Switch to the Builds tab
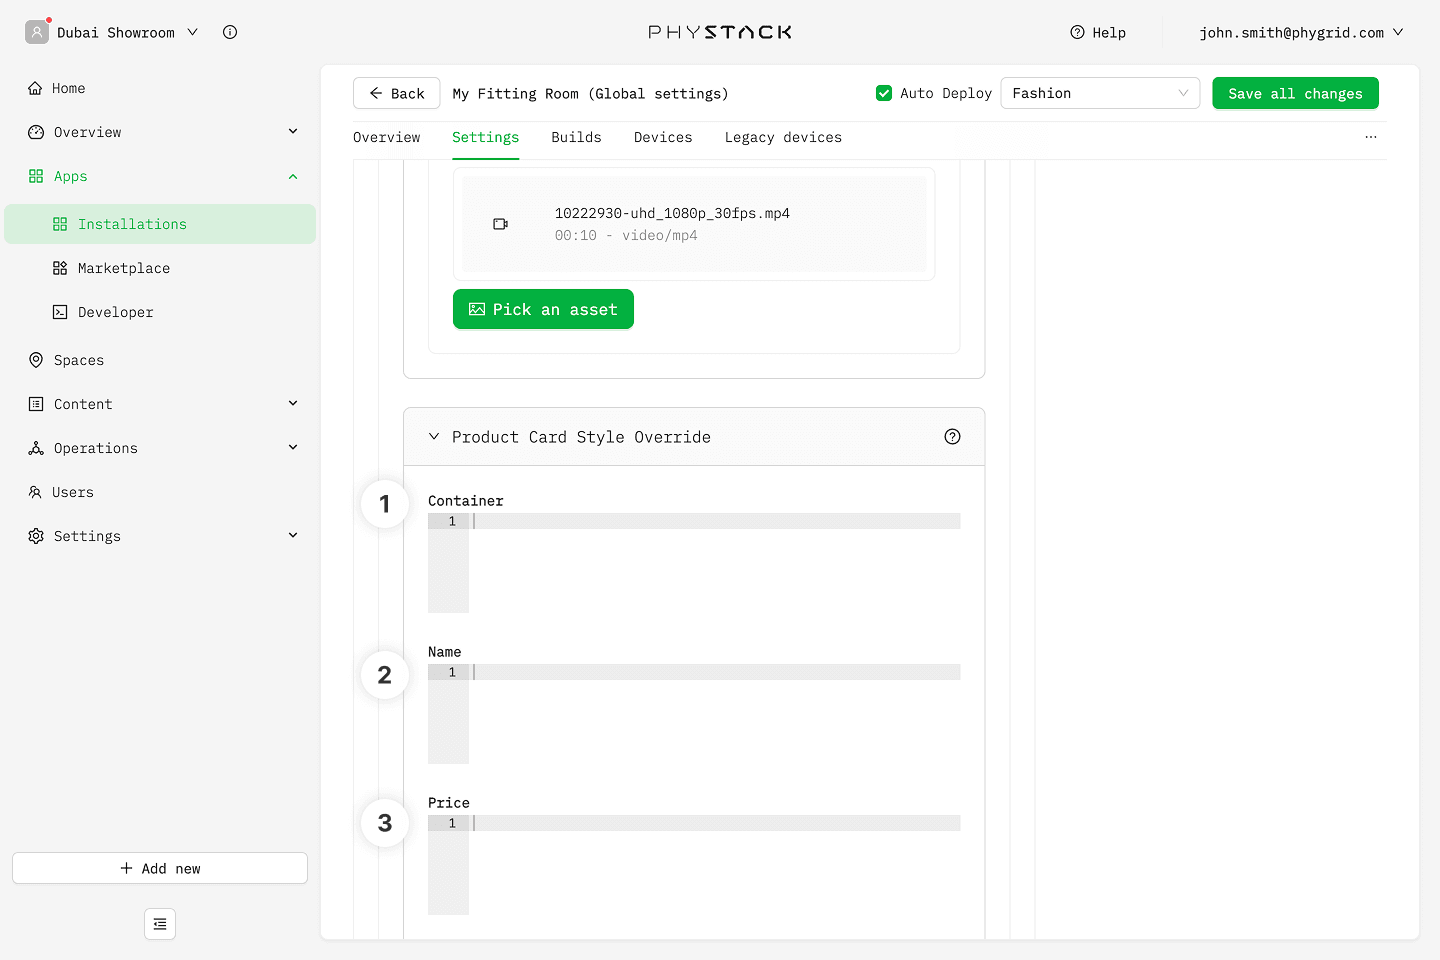The width and height of the screenshot is (1440, 960). [x=576, y=137]
